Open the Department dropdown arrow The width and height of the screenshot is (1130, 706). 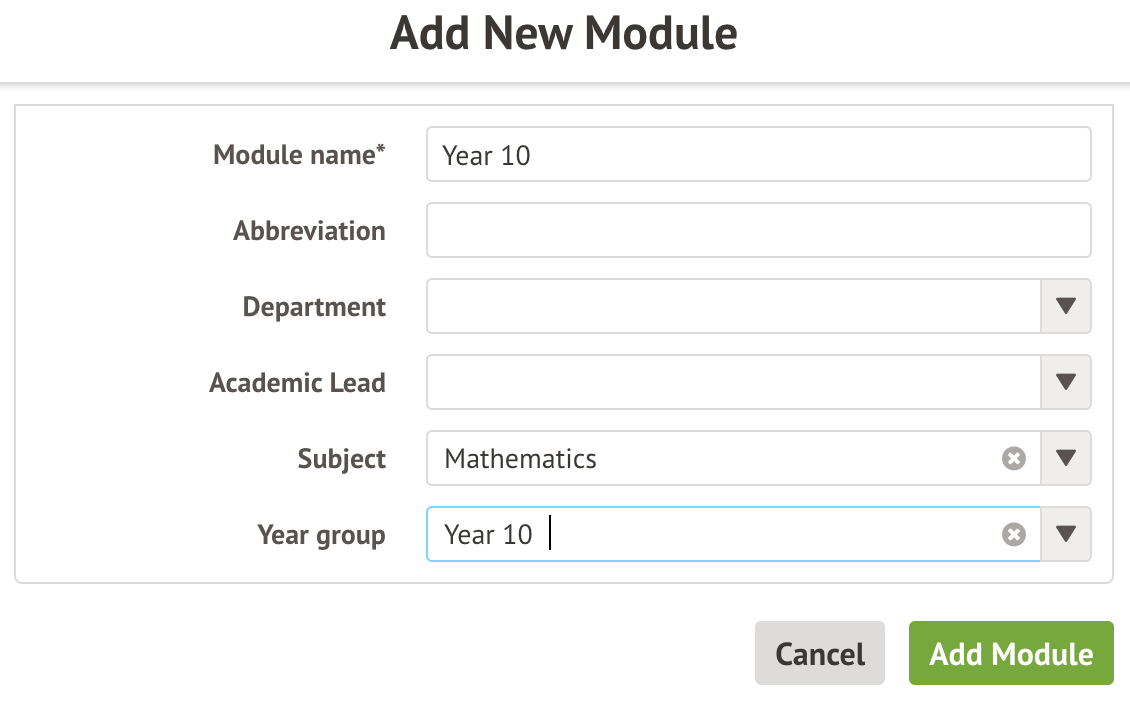pos(1066,306)
